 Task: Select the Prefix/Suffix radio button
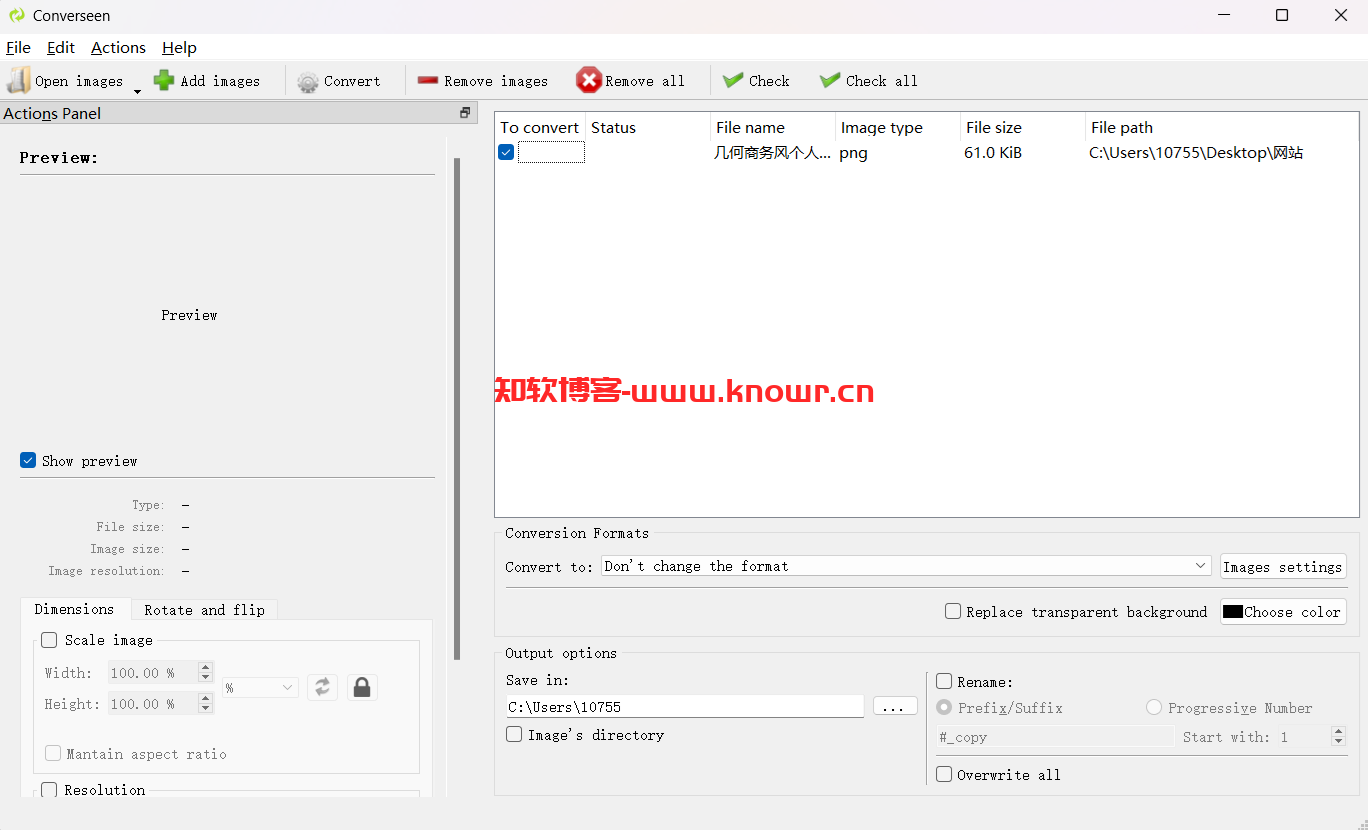point(944,707)
